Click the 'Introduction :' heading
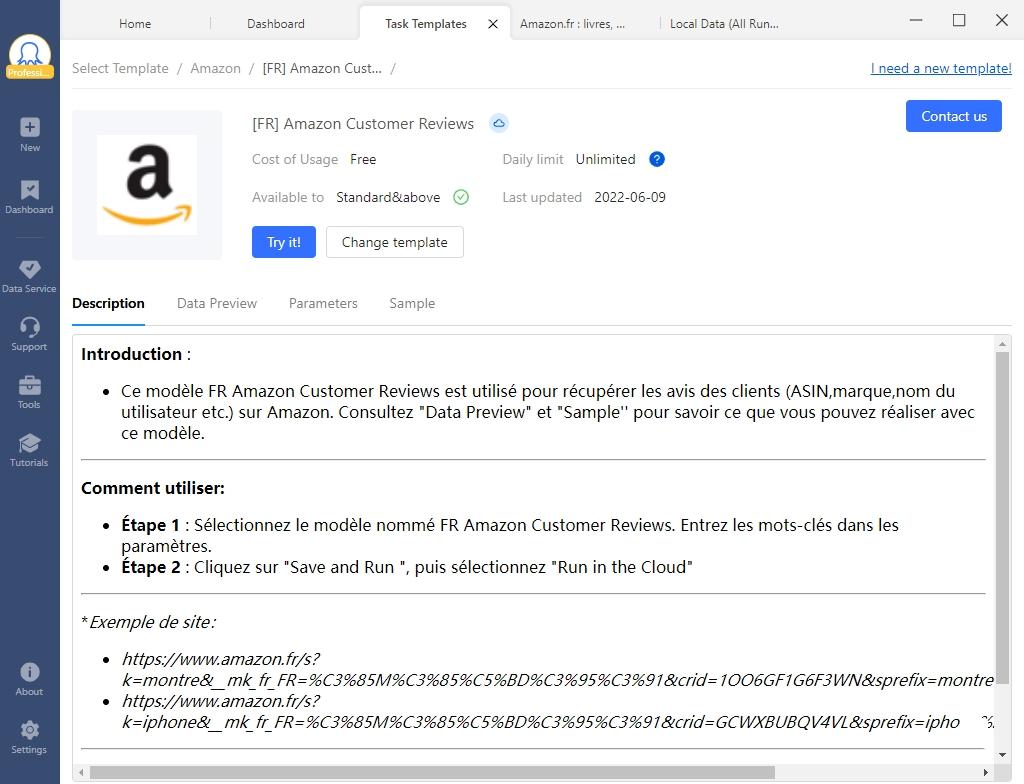Screen dimensions: 1024x784 tap(136, 354)
